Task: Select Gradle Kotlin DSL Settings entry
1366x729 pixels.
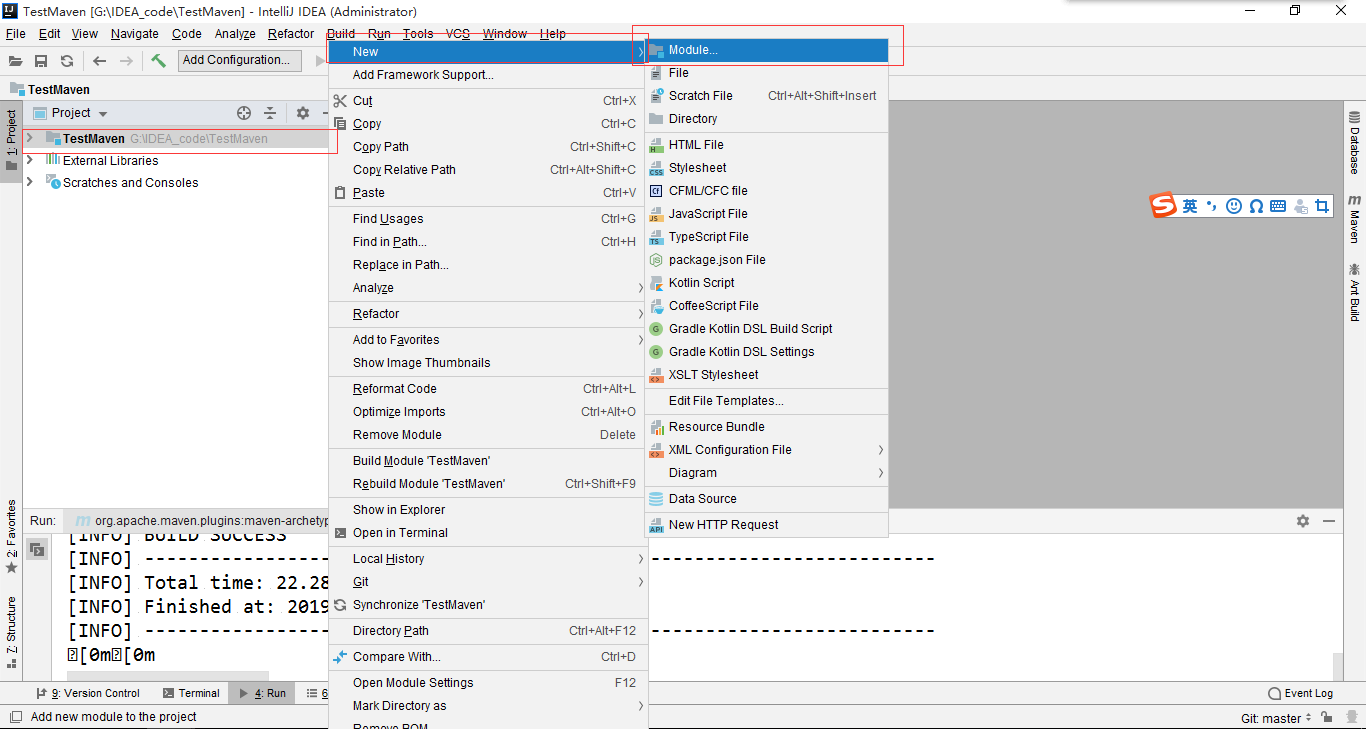Action: 766,352
